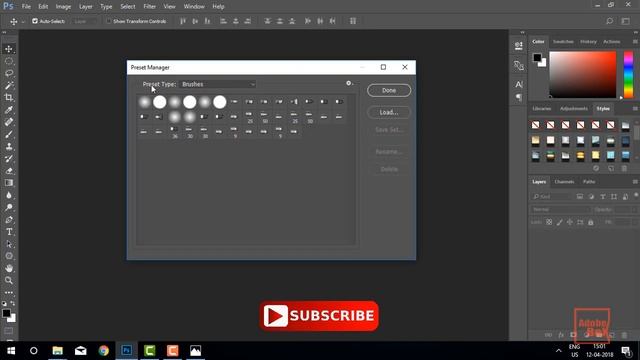Select the Gradient tool
This screenshot has width=640, height=360.
pos(9,183)
